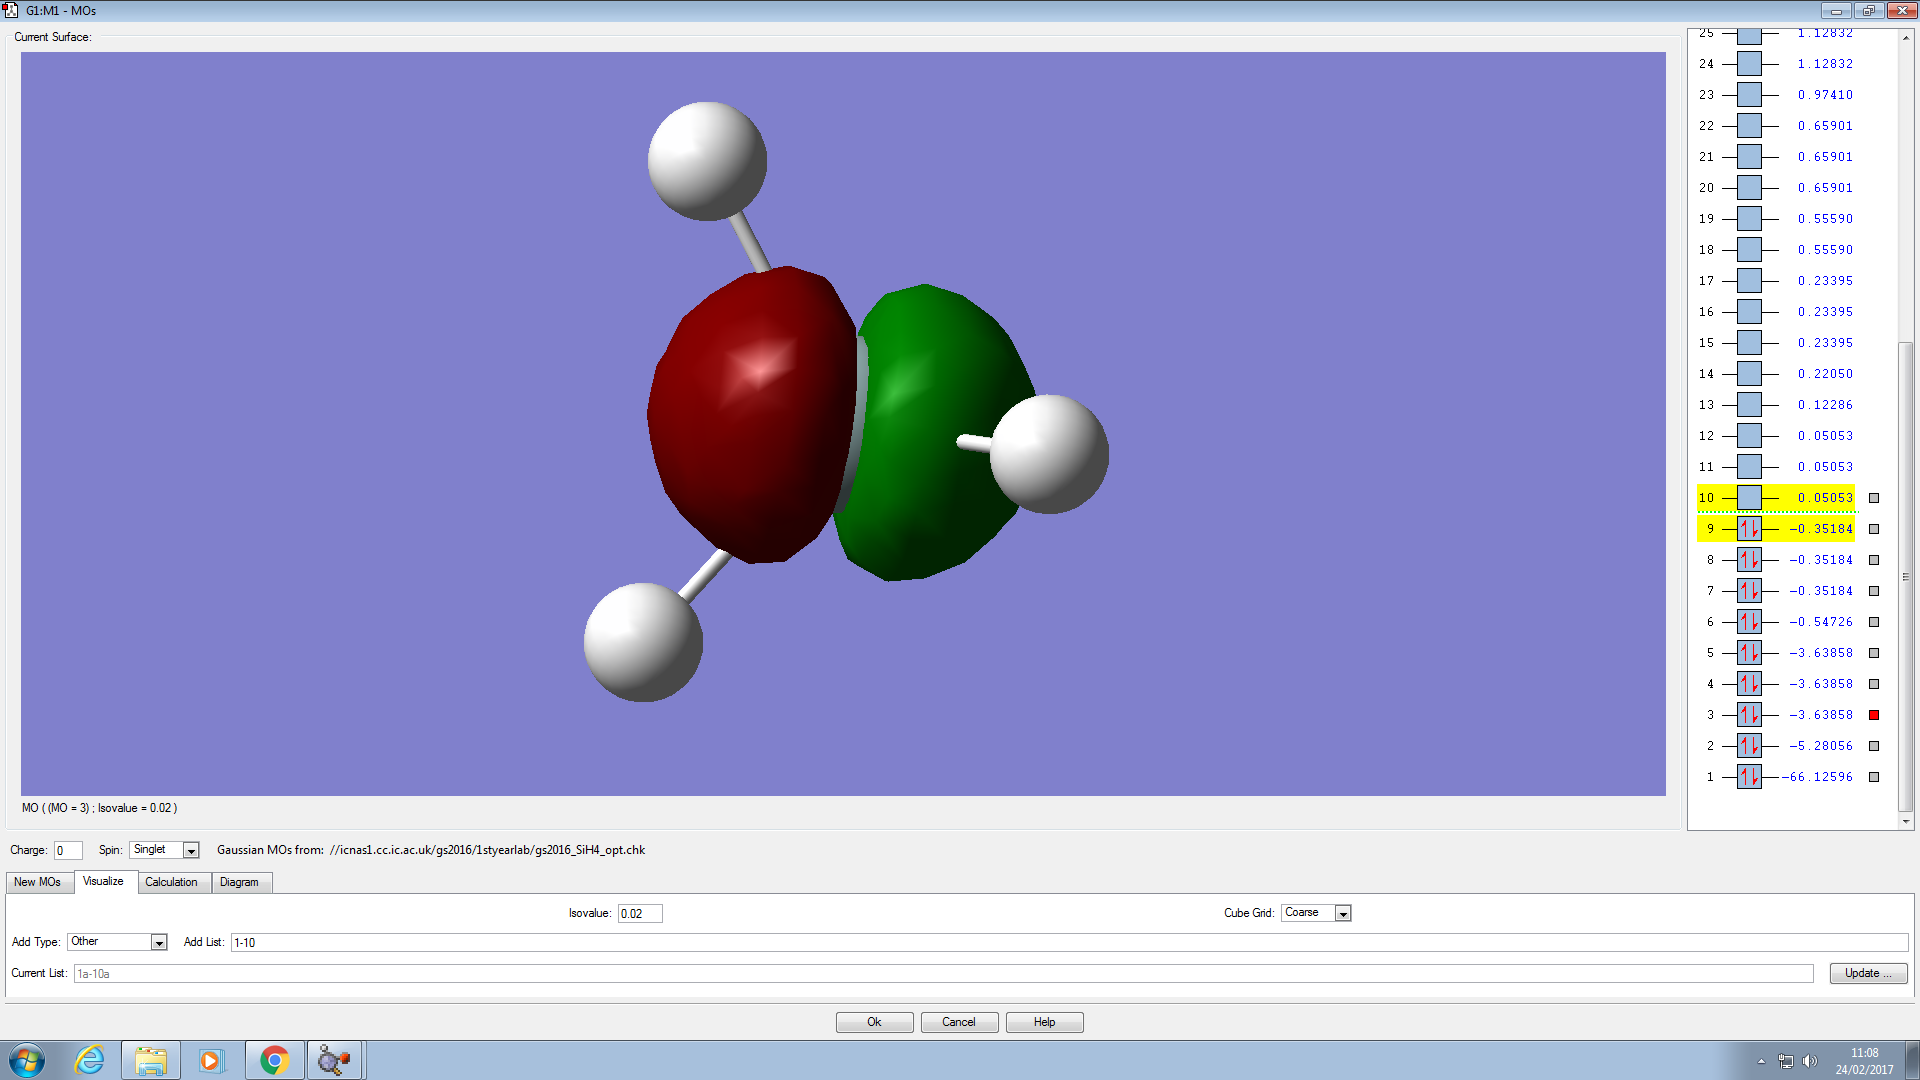Toggle surface marker for orbital 5

coord(1874,653)
